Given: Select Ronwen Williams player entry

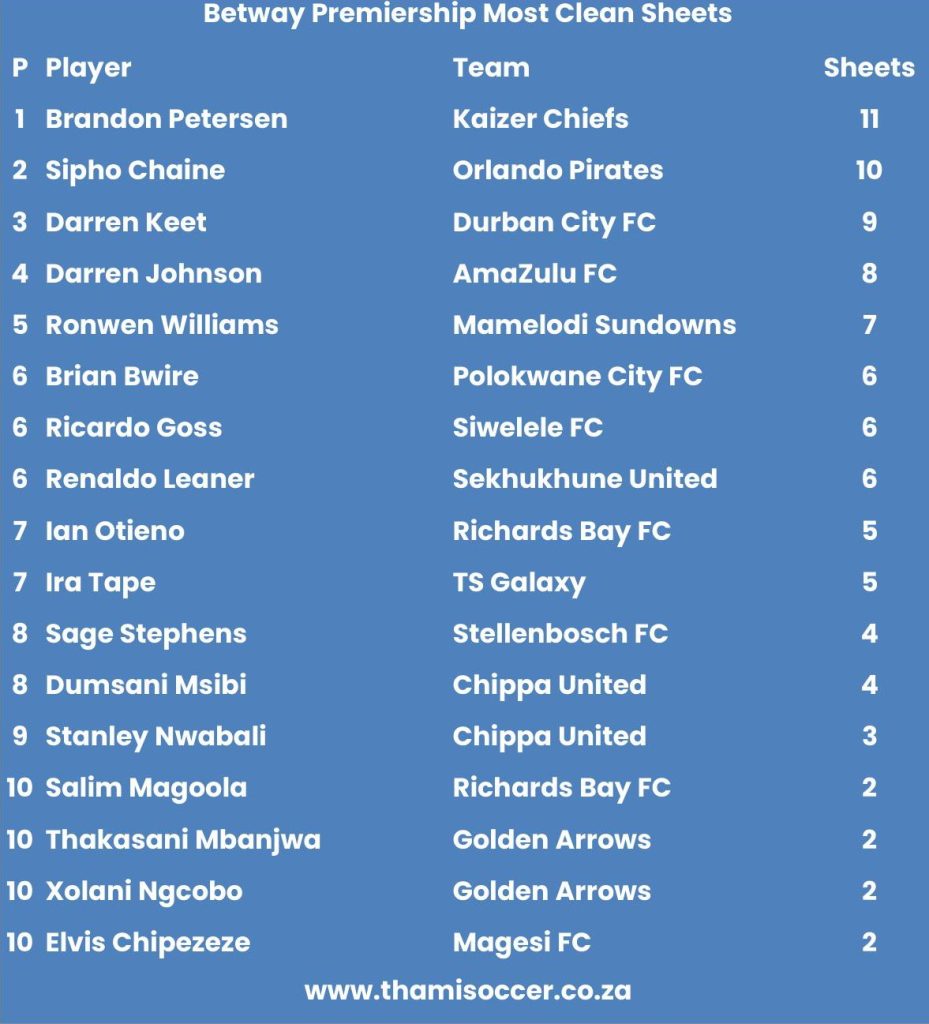Looking at the screenshot, I should coord(162,325).
